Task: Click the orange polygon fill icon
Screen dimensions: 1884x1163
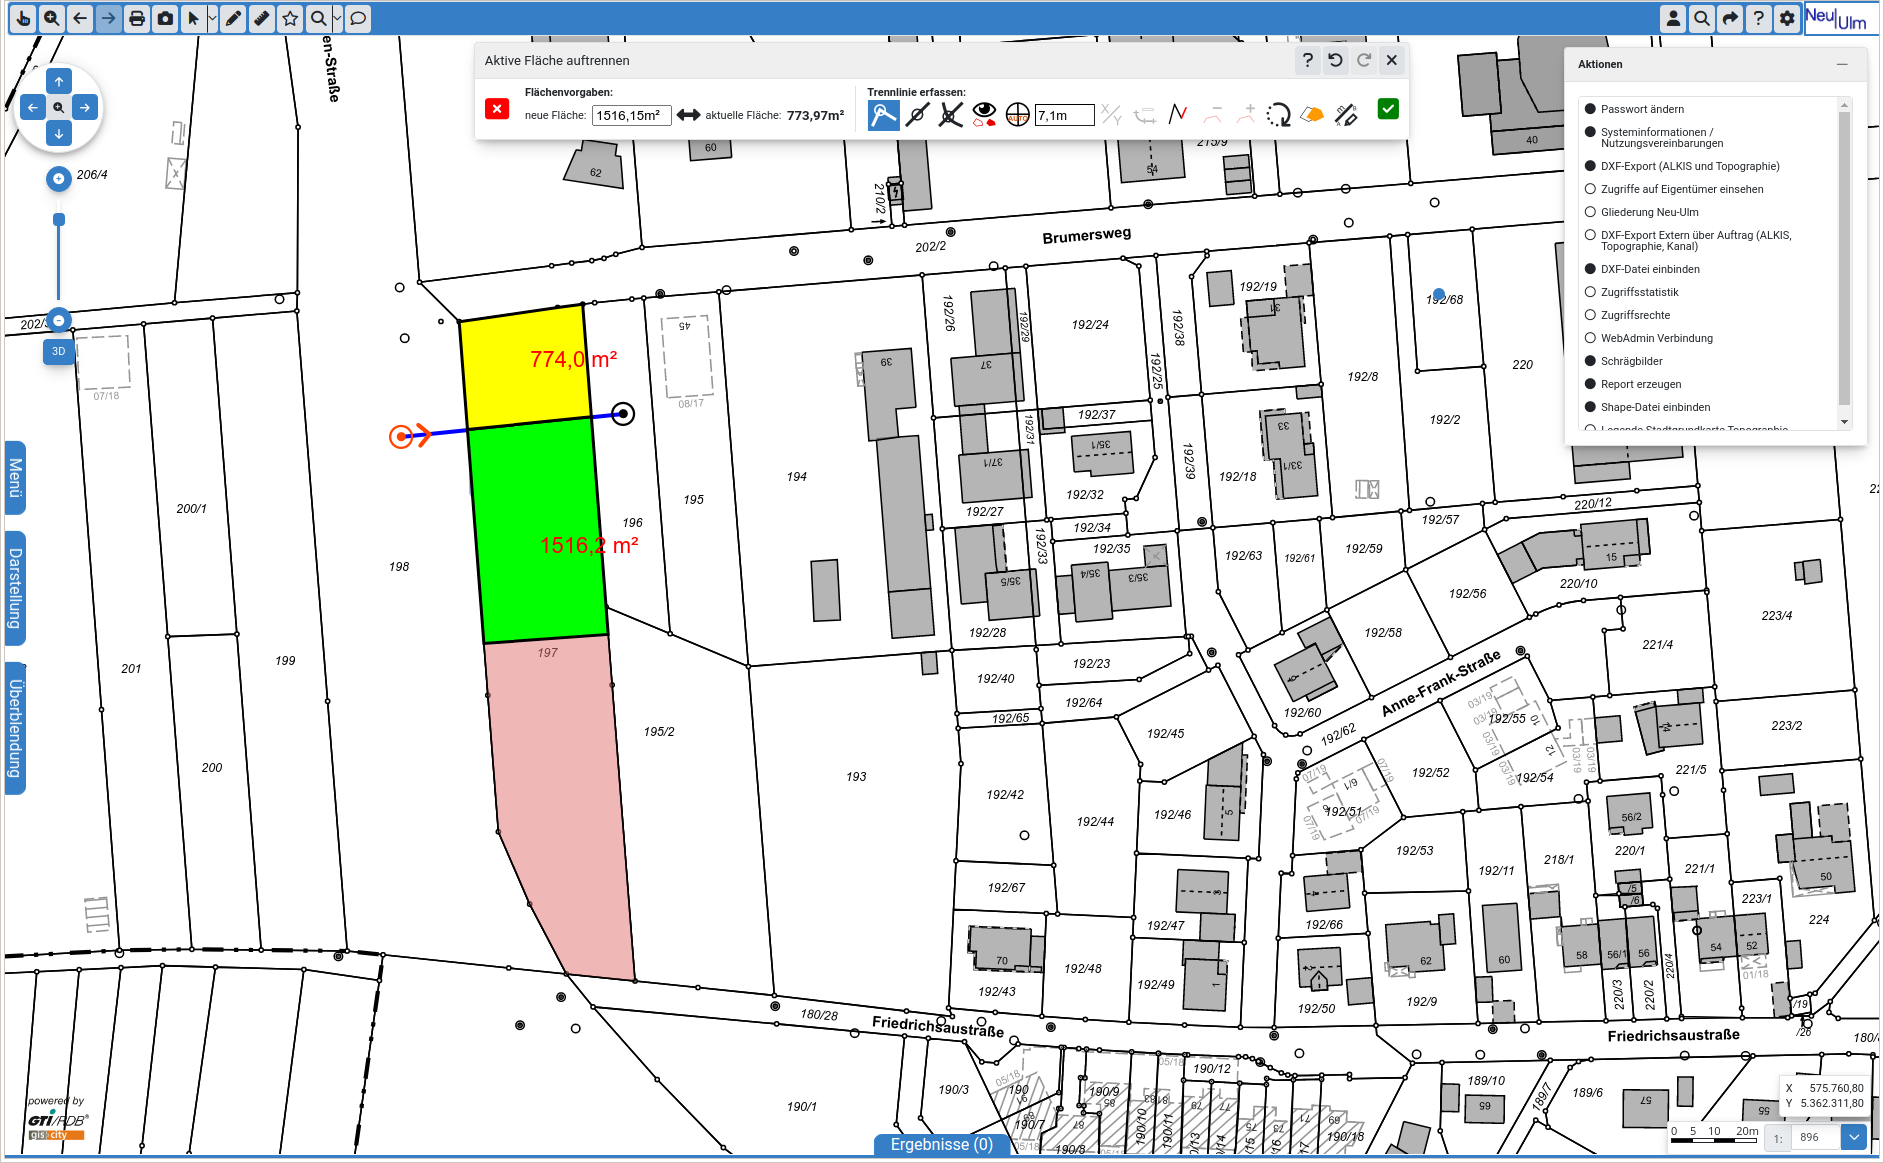Action: pos(1313,114)
